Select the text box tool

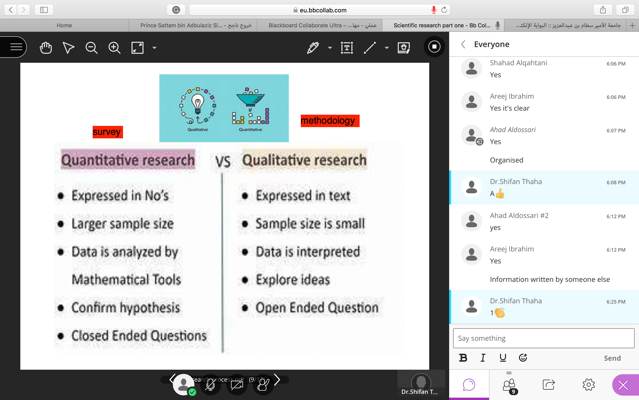(x=347, y=47)
